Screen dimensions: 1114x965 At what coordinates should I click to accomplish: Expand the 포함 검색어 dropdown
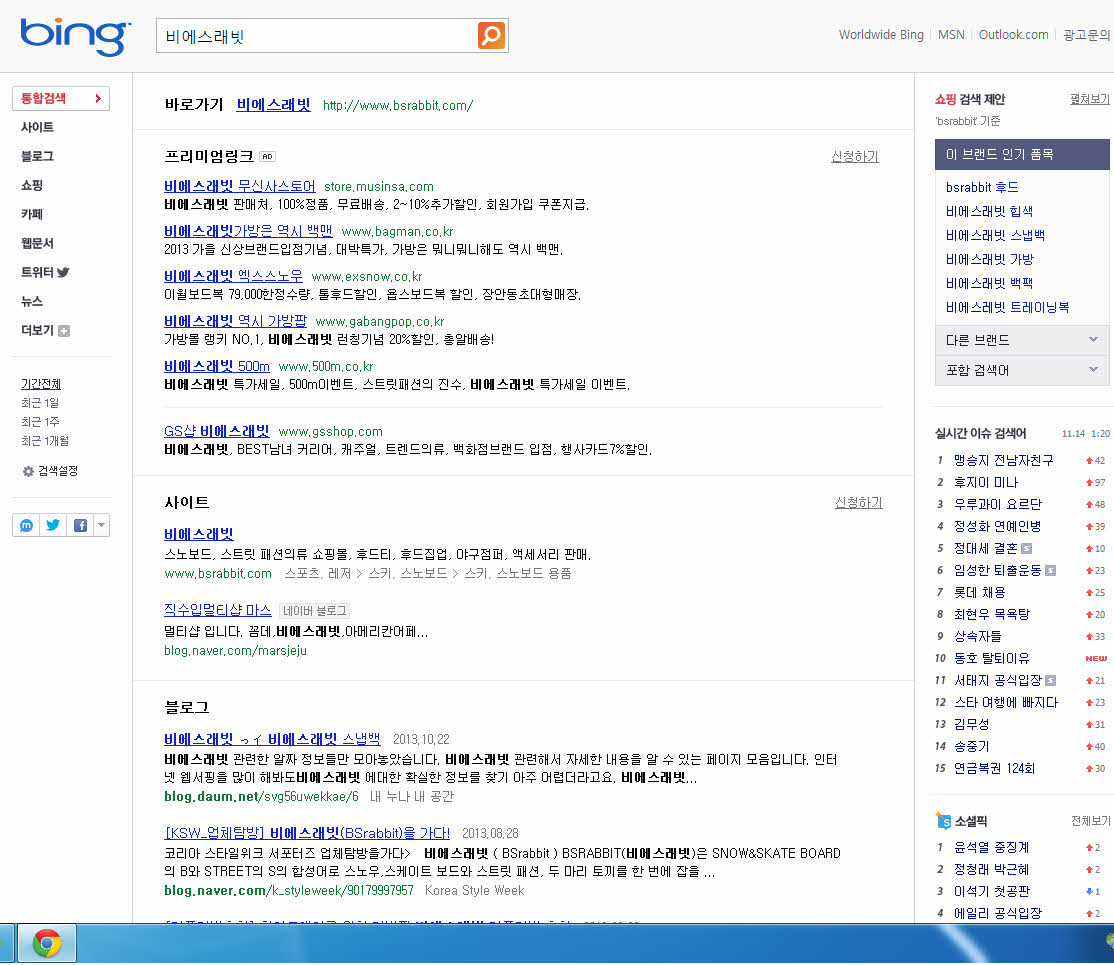click(x=1022, y=370)
